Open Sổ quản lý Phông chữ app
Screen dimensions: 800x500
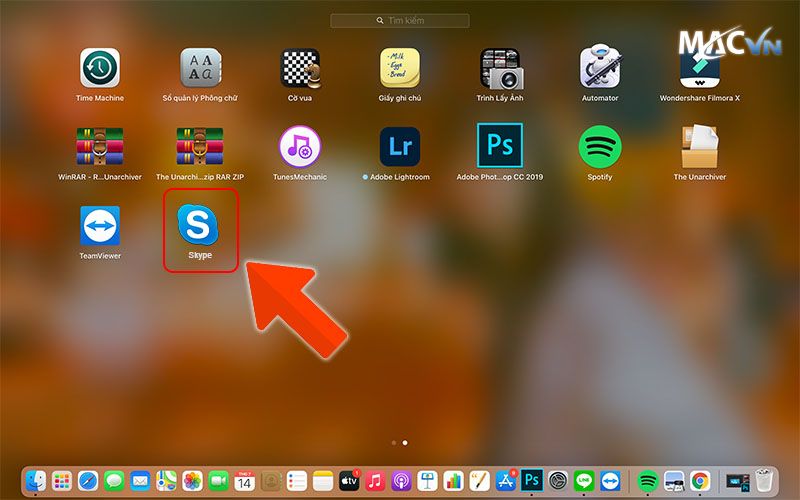200,68
